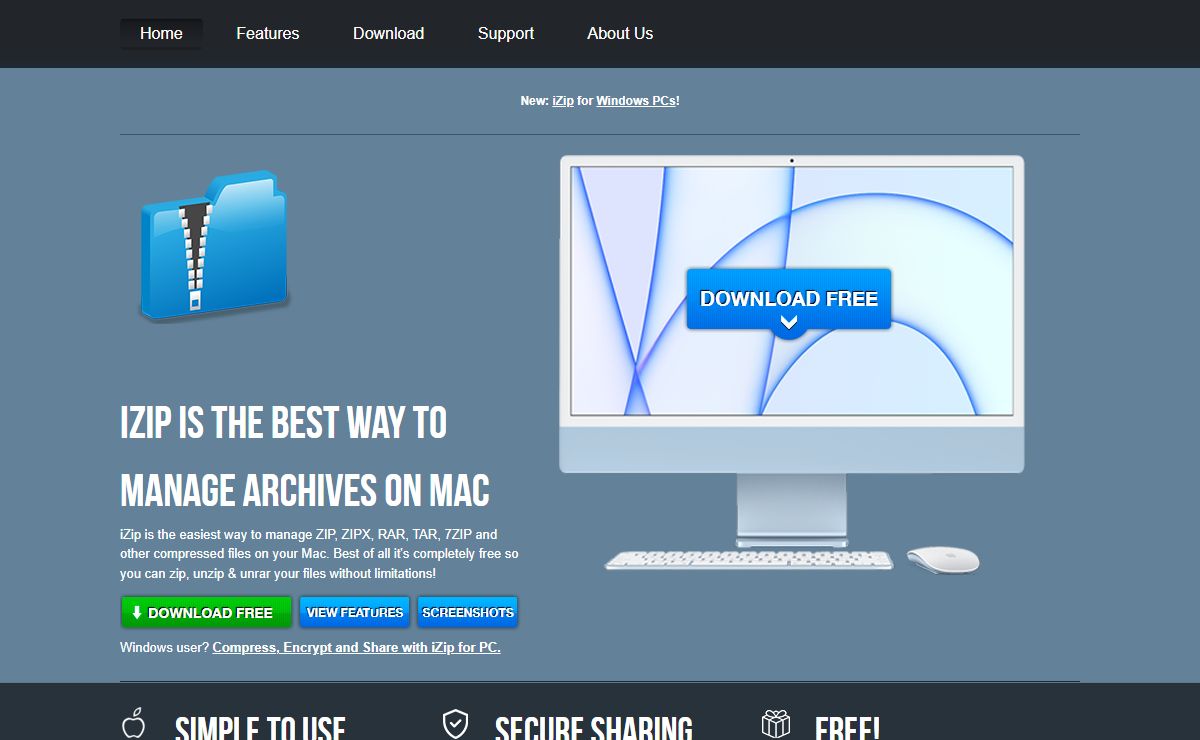Click the shield check icon for Secure Sharing

tap(455, 724)
